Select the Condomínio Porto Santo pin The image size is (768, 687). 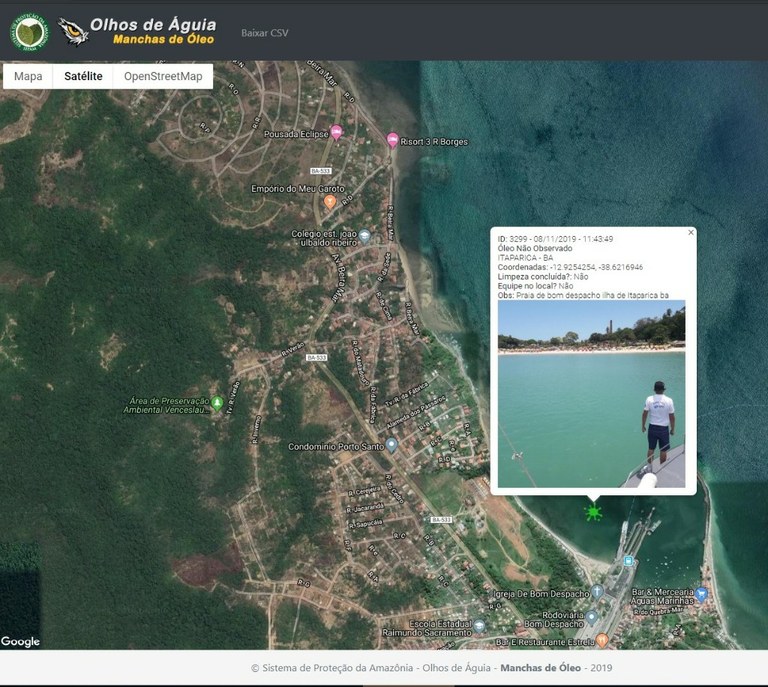click(391, 446)
